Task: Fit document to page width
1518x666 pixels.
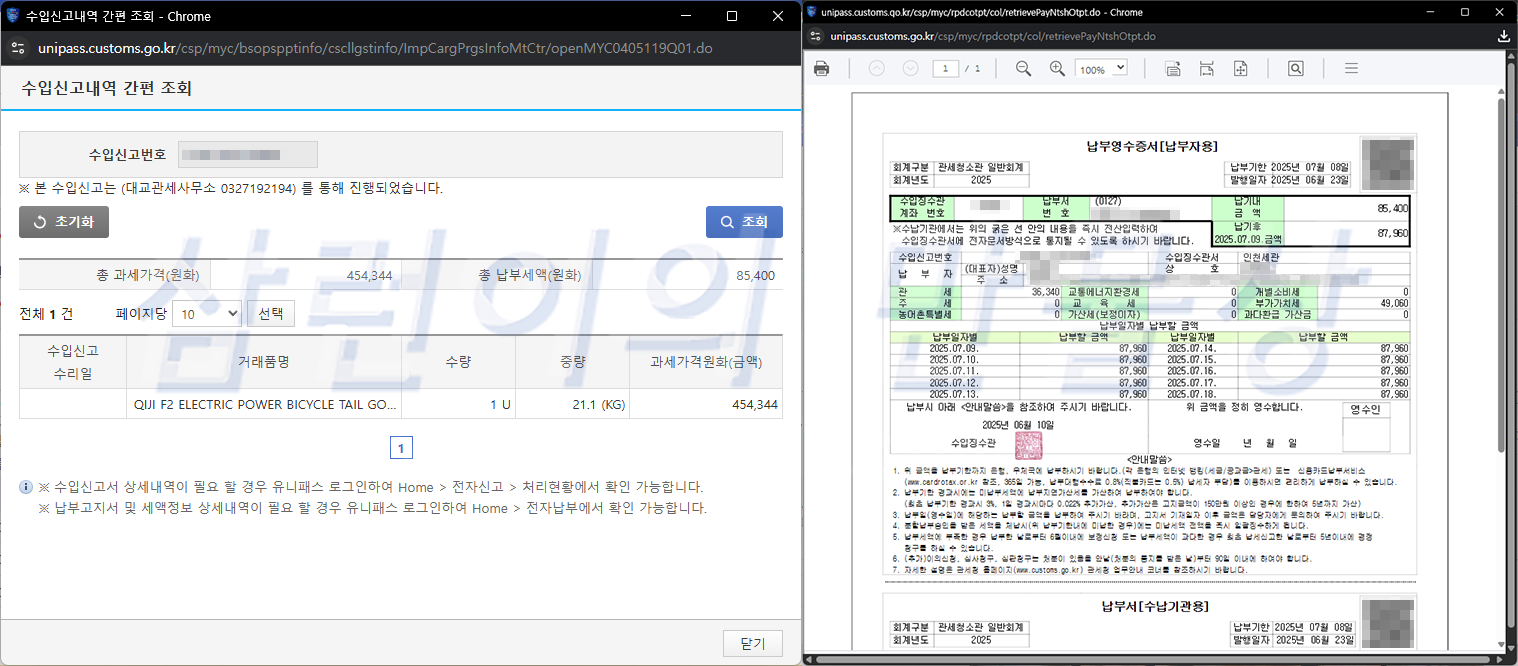Action: coord(1207,69)
